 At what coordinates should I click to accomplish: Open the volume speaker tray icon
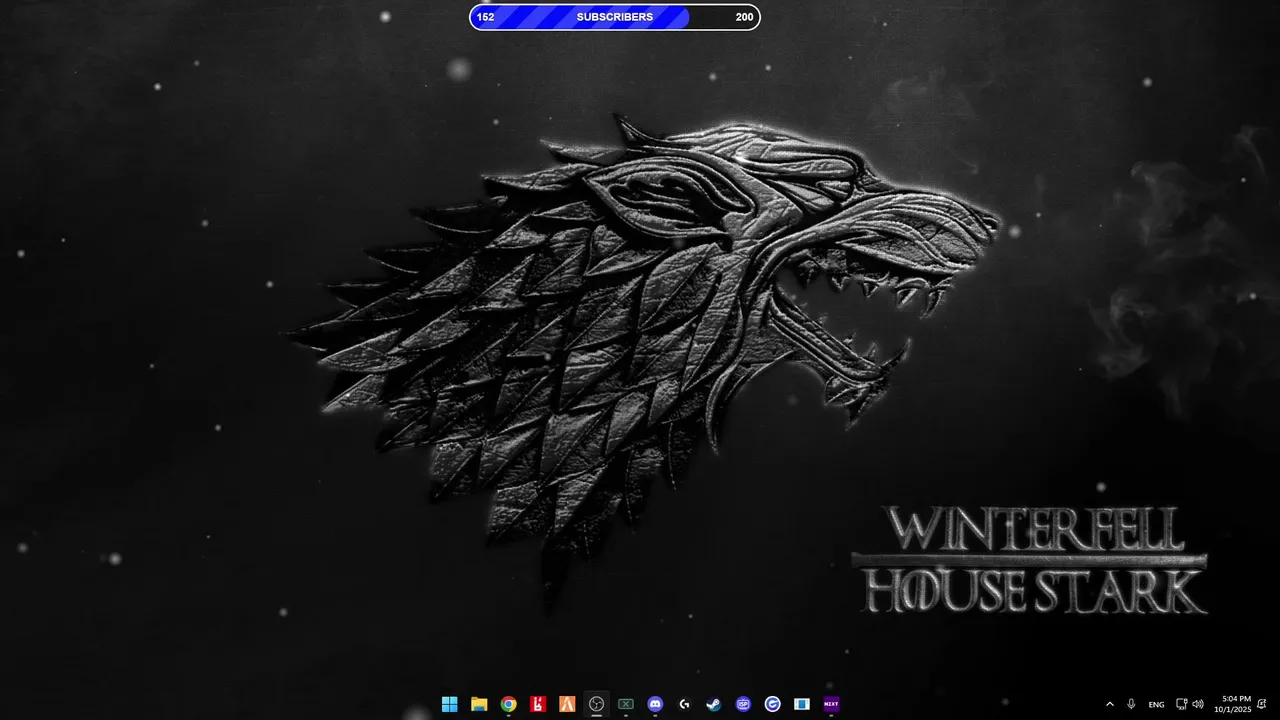(1198, 704)
